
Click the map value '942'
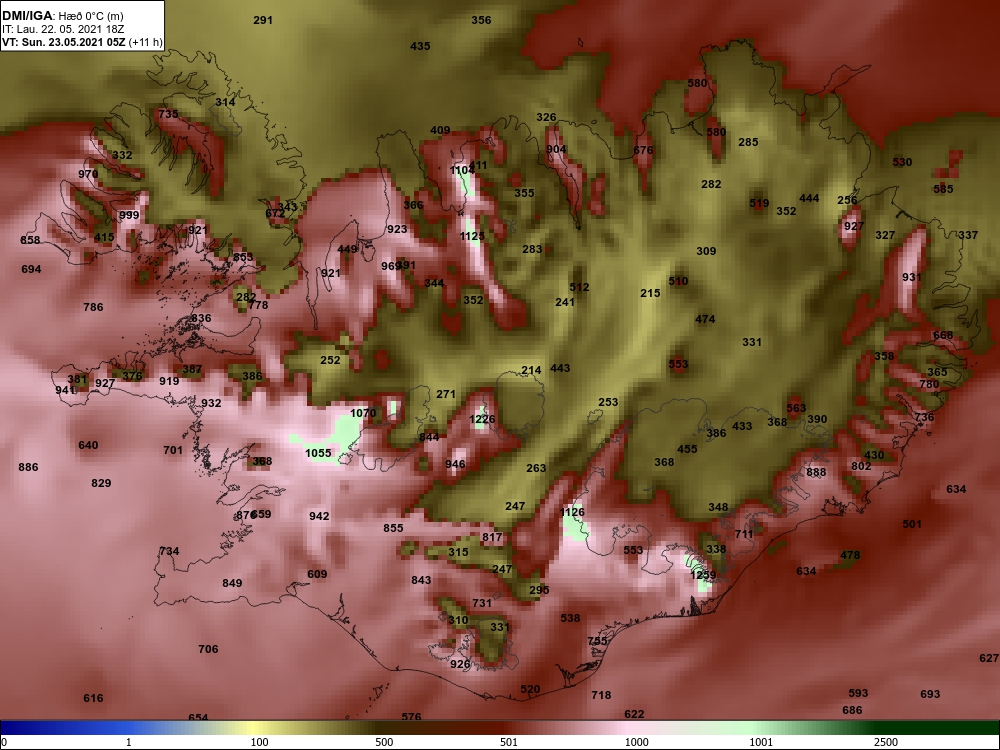pyautogui.click(x=319, y=515)
